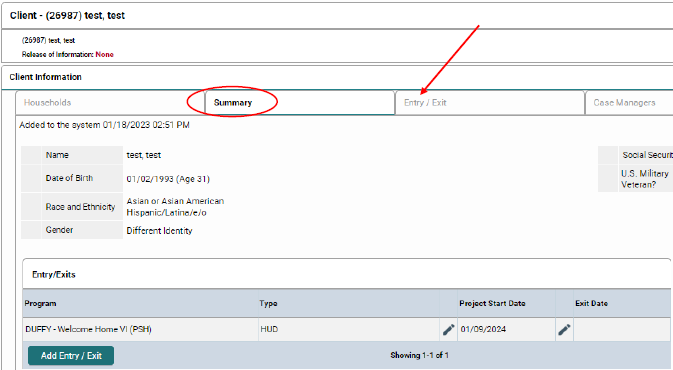Click the Client - (26987) test, test title
The height and width of the screenshot is (370, 673).
click(x=67, y=15)
